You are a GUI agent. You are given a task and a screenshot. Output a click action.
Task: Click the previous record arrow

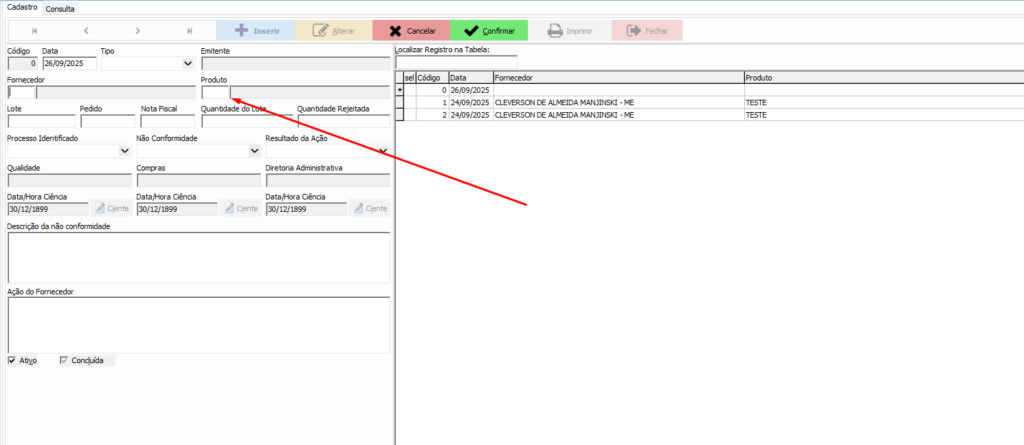click(86, 31)
